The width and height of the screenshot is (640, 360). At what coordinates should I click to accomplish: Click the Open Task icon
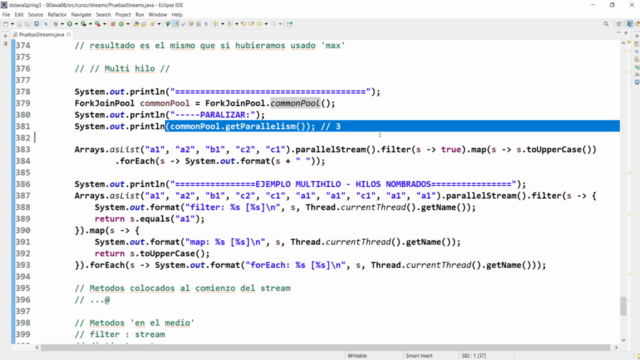coord(144,24)
